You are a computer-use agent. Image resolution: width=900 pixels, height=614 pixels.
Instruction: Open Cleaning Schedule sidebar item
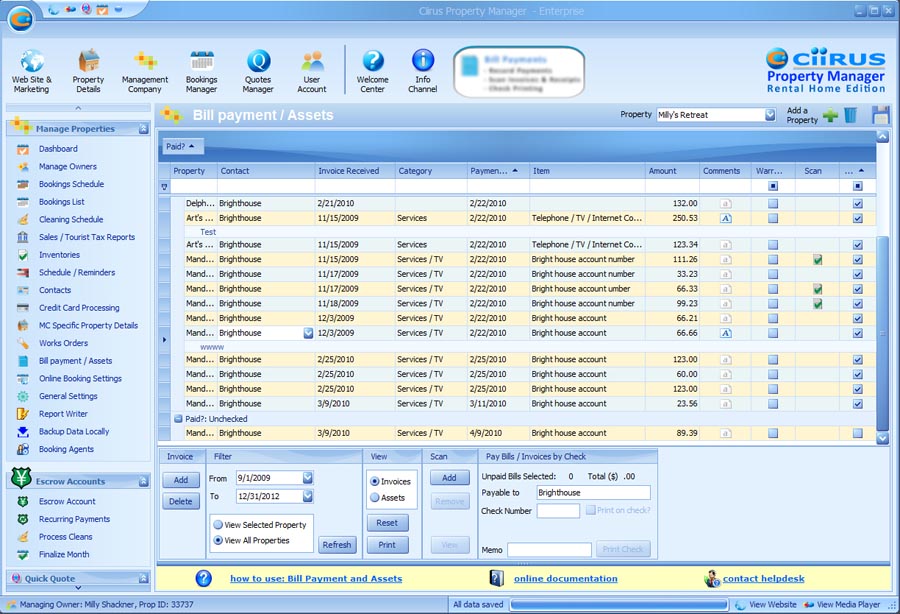click(71, 219)
